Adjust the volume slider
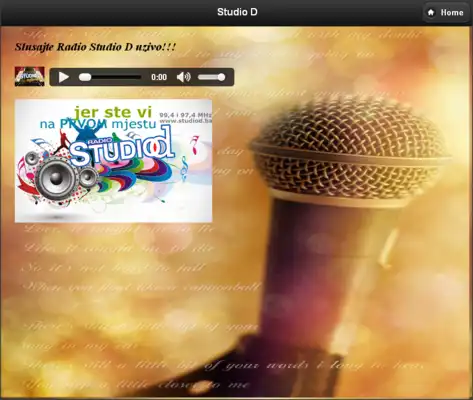The width and height of the screenshot is (473, 400). point(211,77)
